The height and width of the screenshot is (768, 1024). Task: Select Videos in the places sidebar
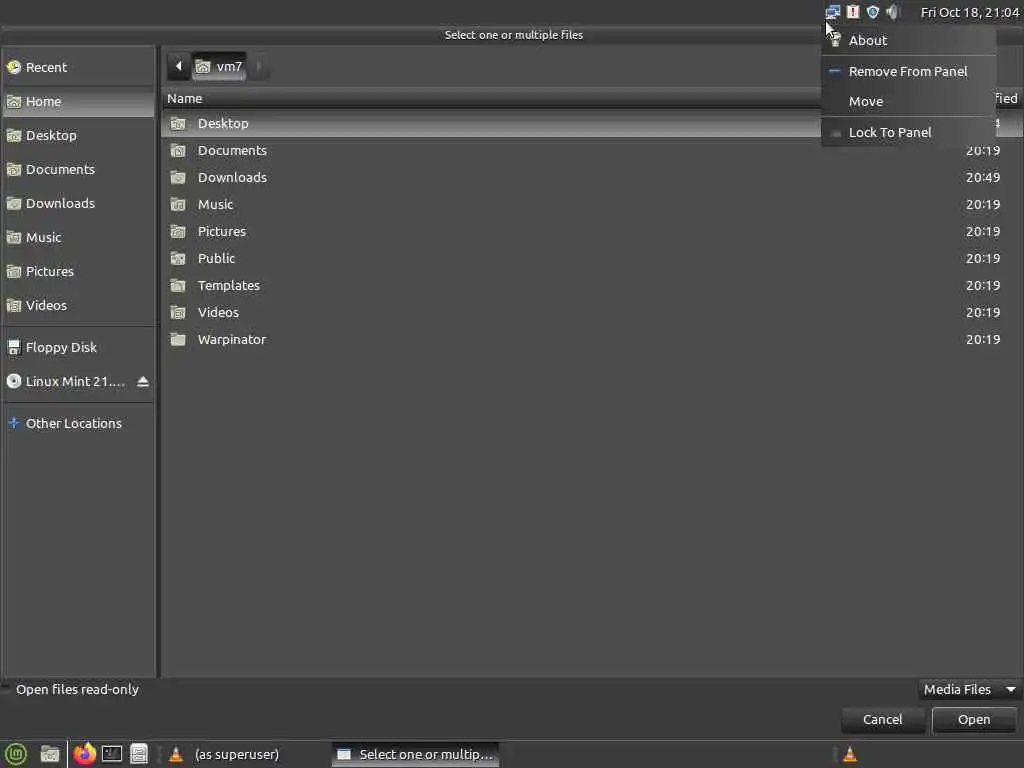click(x=78, y=305)
